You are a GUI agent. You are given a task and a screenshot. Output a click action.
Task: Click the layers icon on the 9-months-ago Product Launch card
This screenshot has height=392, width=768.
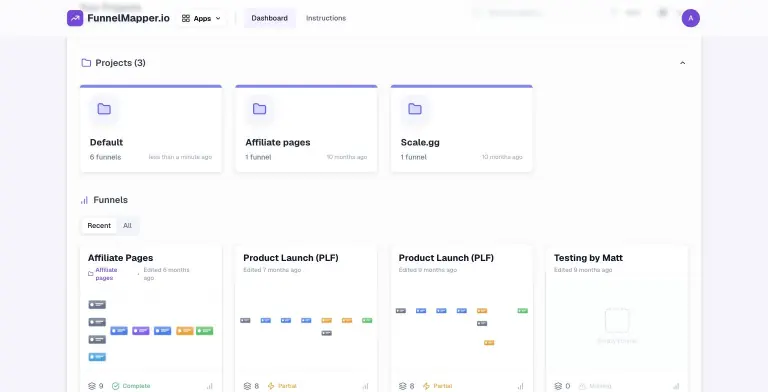tap(403, 386)
